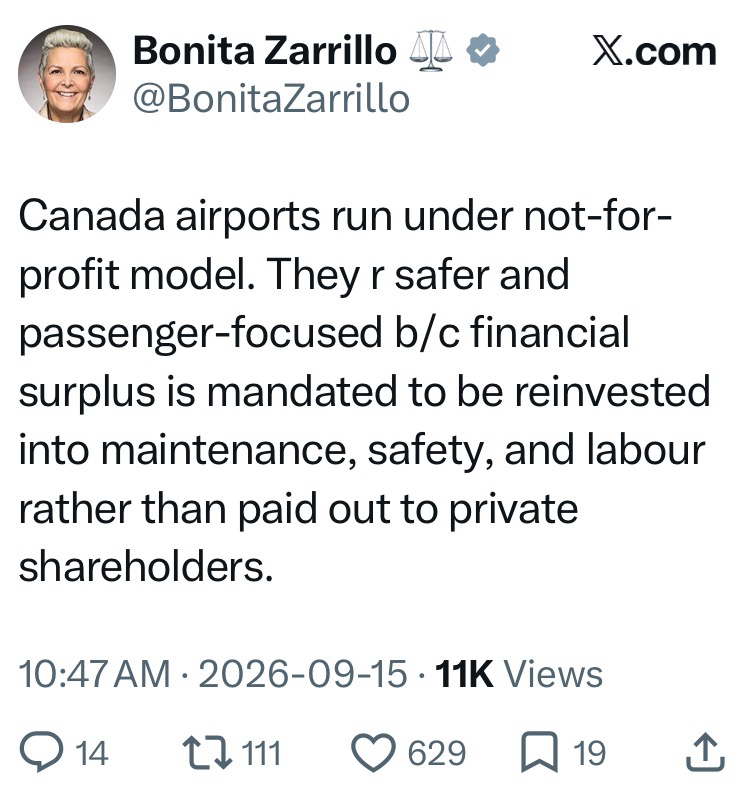Click the 14 replies count
Screen dimensions: 750x803
pos(92,753)
